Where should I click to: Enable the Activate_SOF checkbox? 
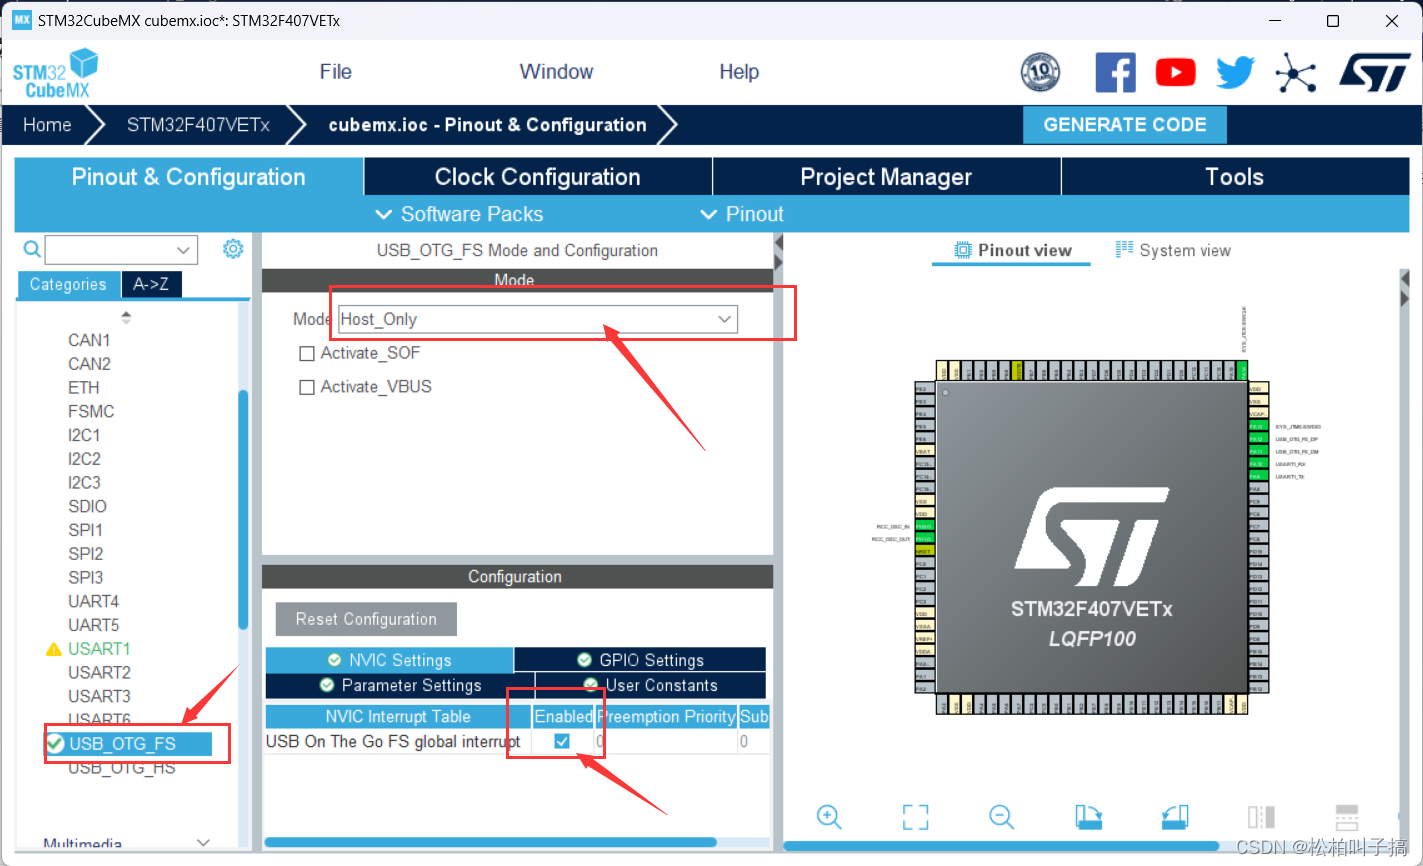click(x=307, y=353)
